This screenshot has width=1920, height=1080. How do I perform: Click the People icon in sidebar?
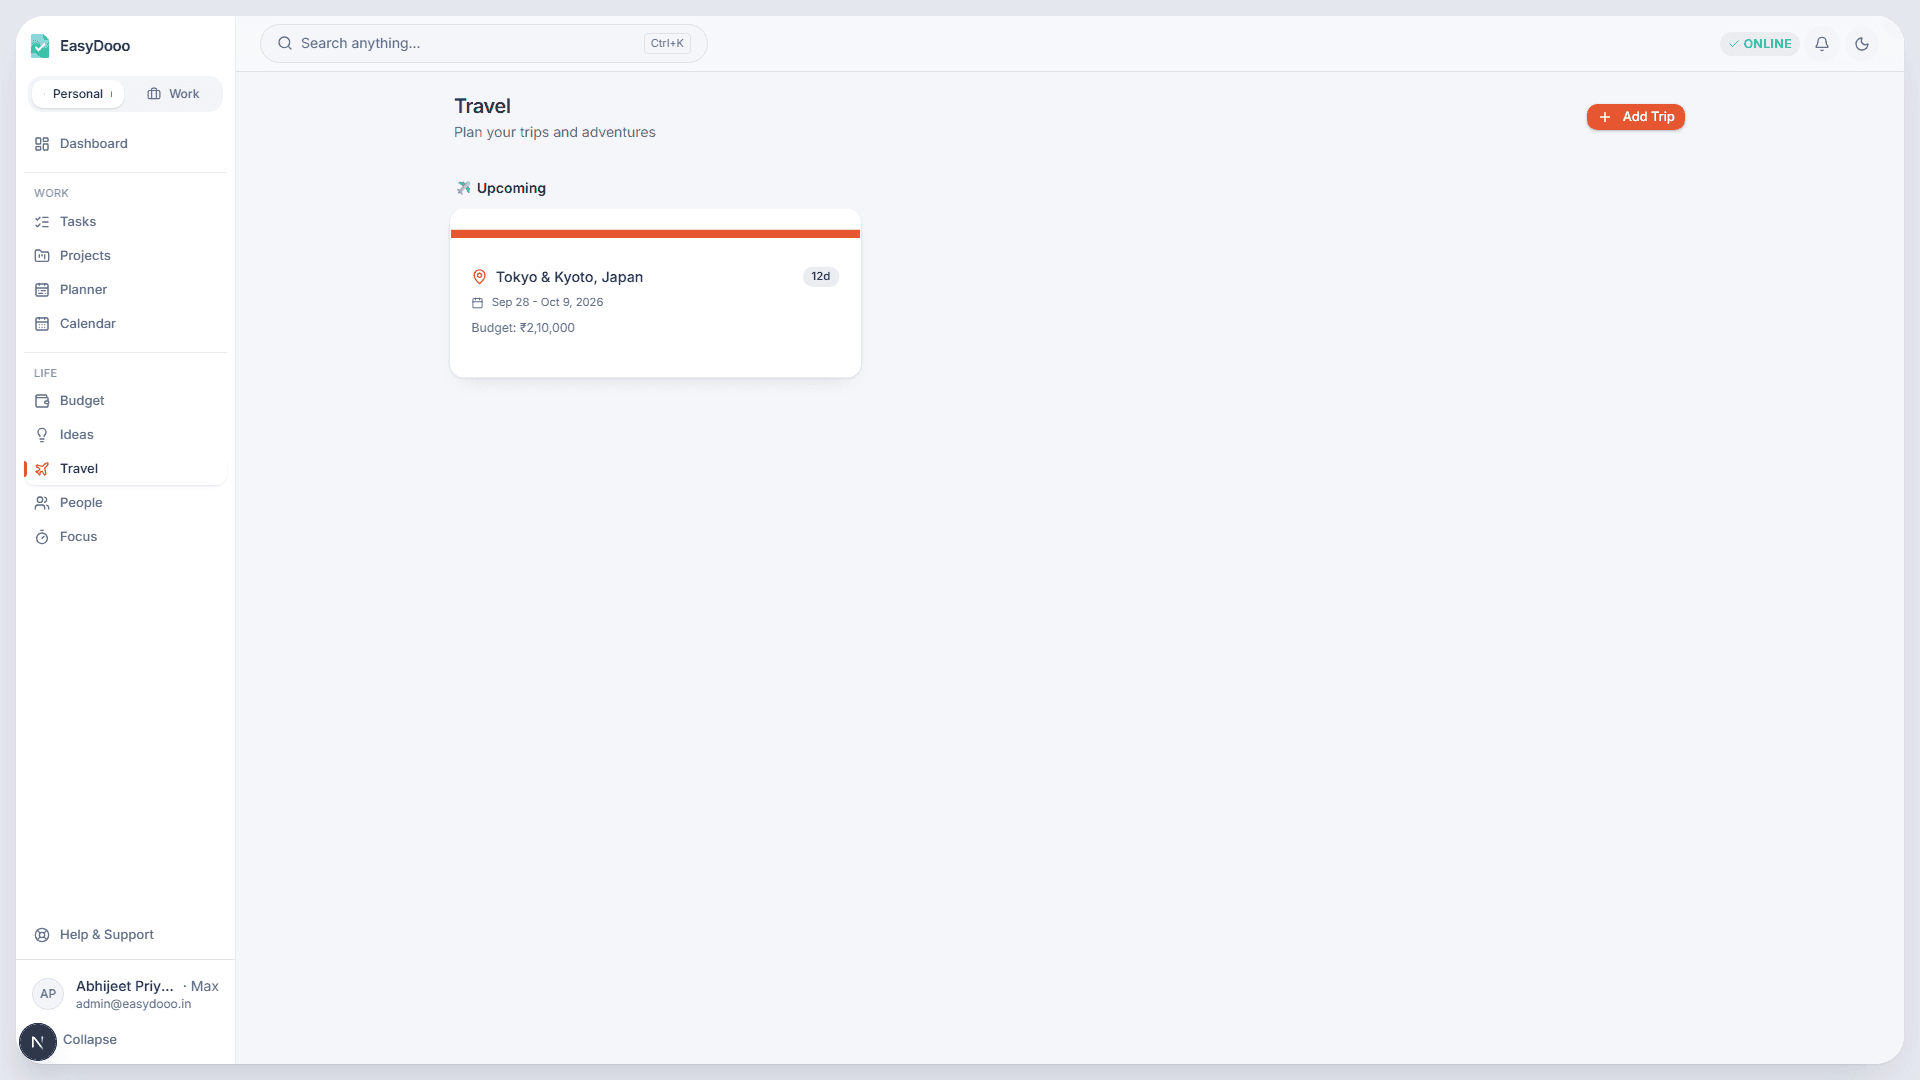(42, 503)
